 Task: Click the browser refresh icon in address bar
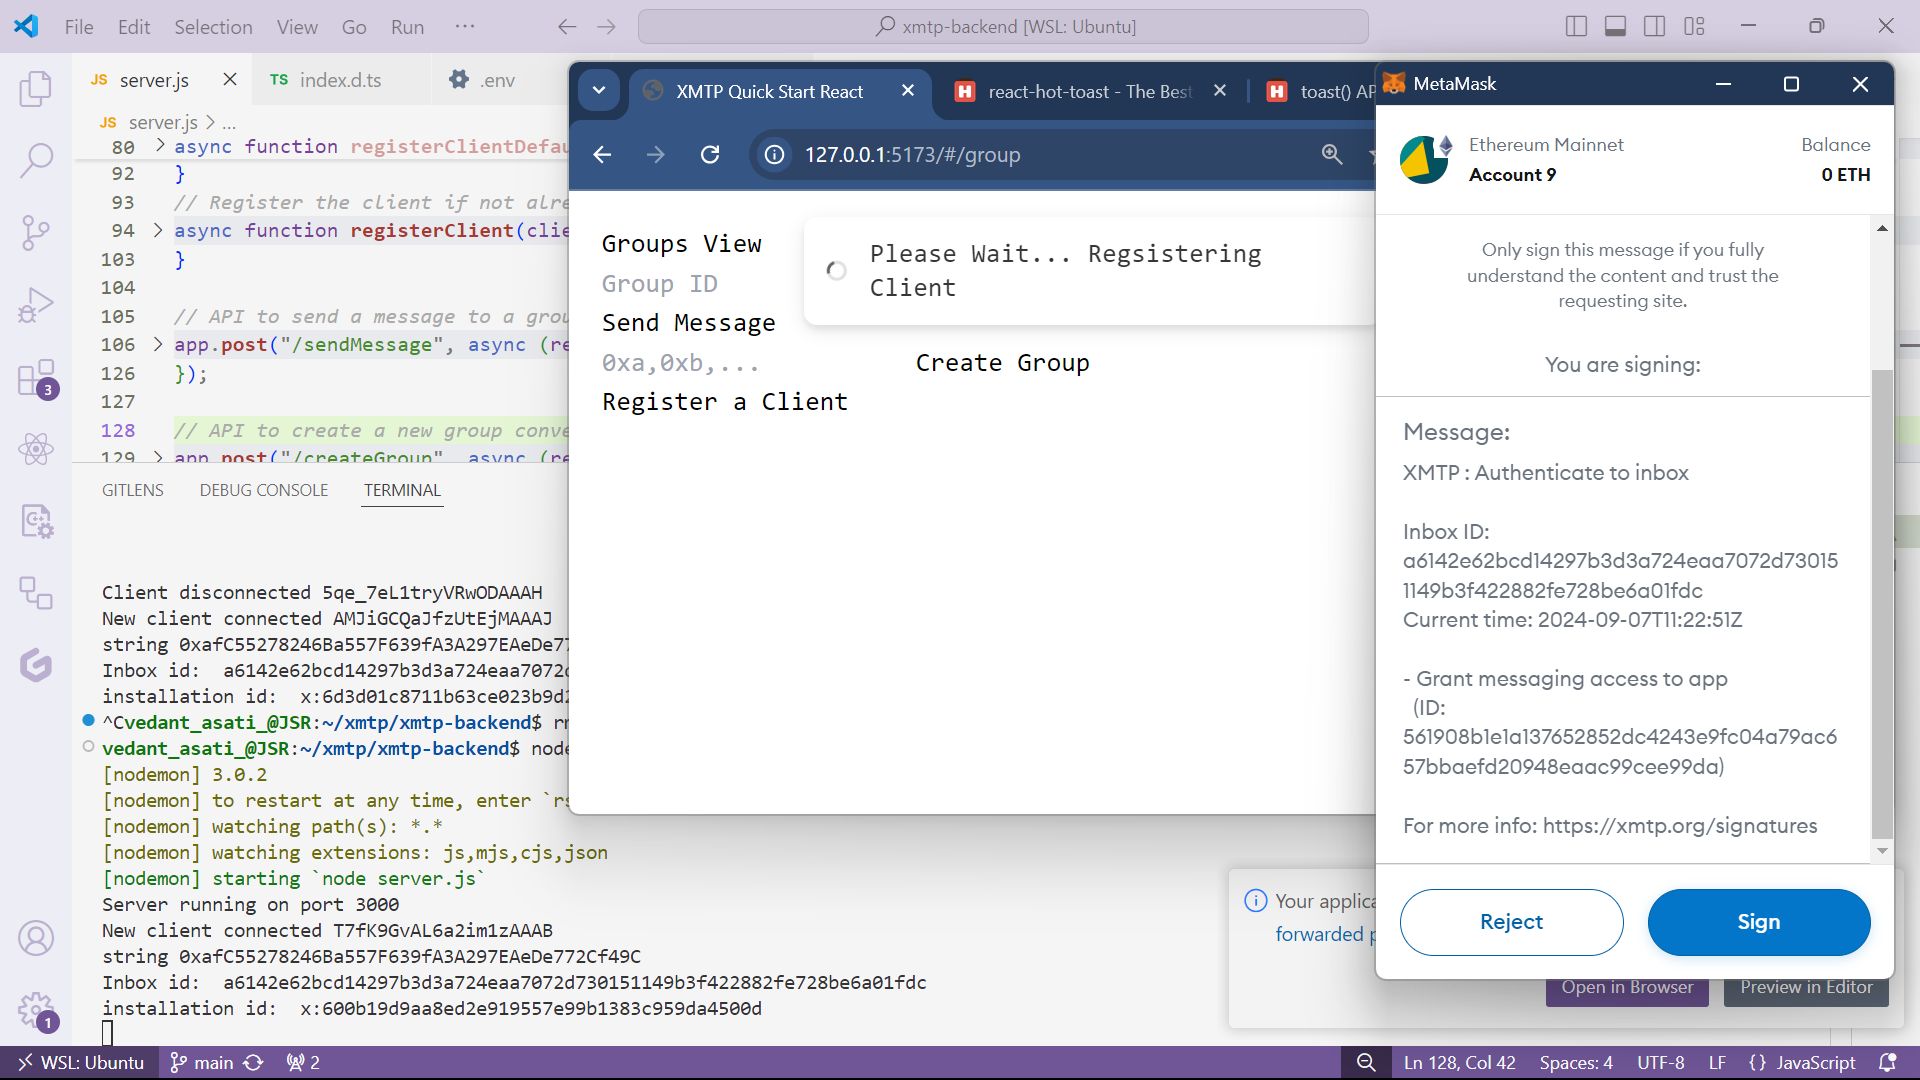(x=709, y=154)
